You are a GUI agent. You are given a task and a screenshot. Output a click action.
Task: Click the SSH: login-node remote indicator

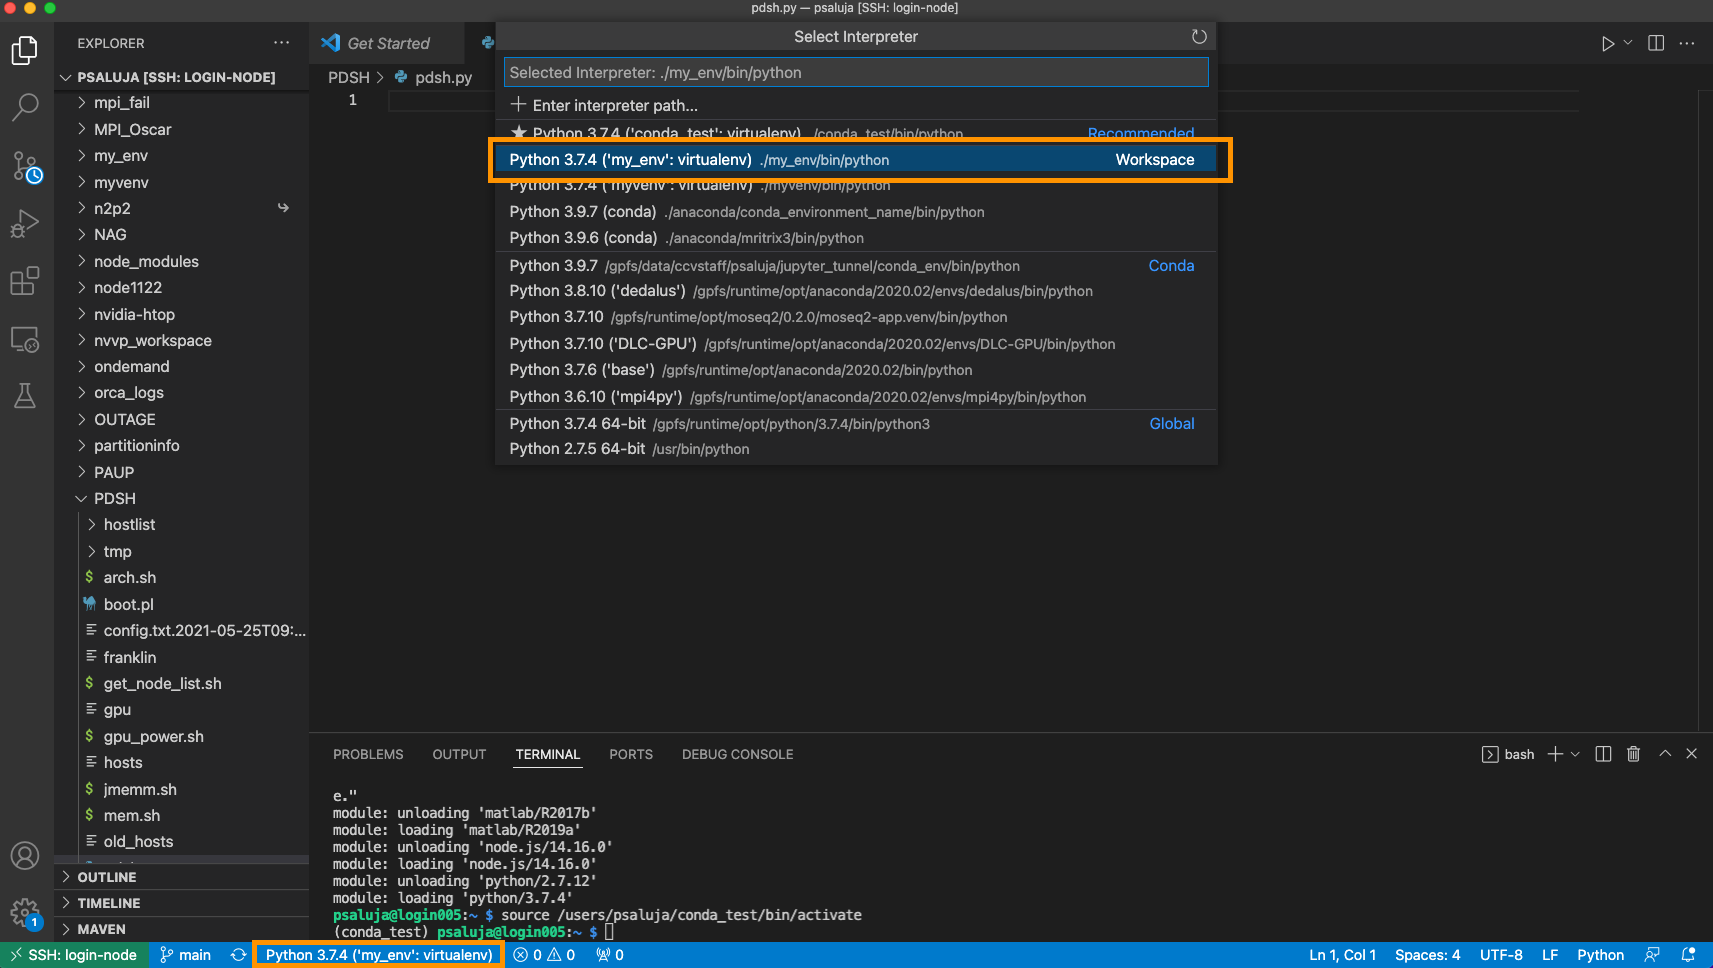(73, 955)
